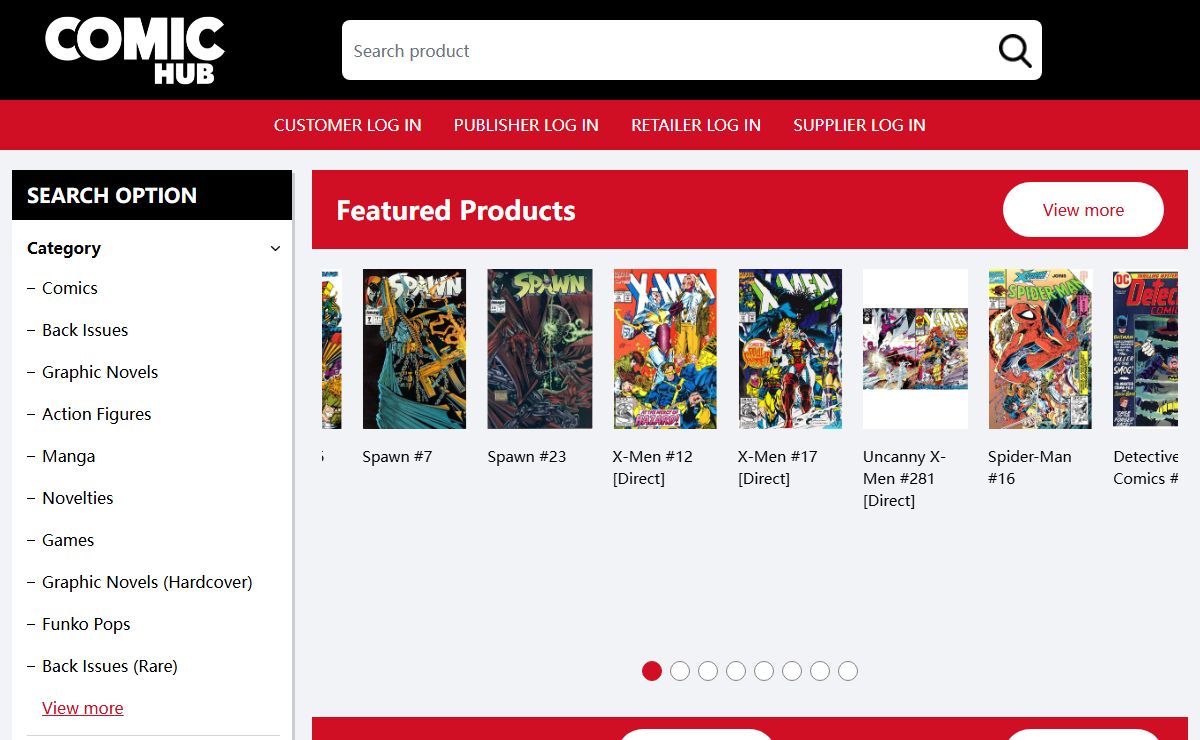This screenshot has height=740, width=1200.
Task: Open the Publisher Log In page
Action: tap(526, 125)
